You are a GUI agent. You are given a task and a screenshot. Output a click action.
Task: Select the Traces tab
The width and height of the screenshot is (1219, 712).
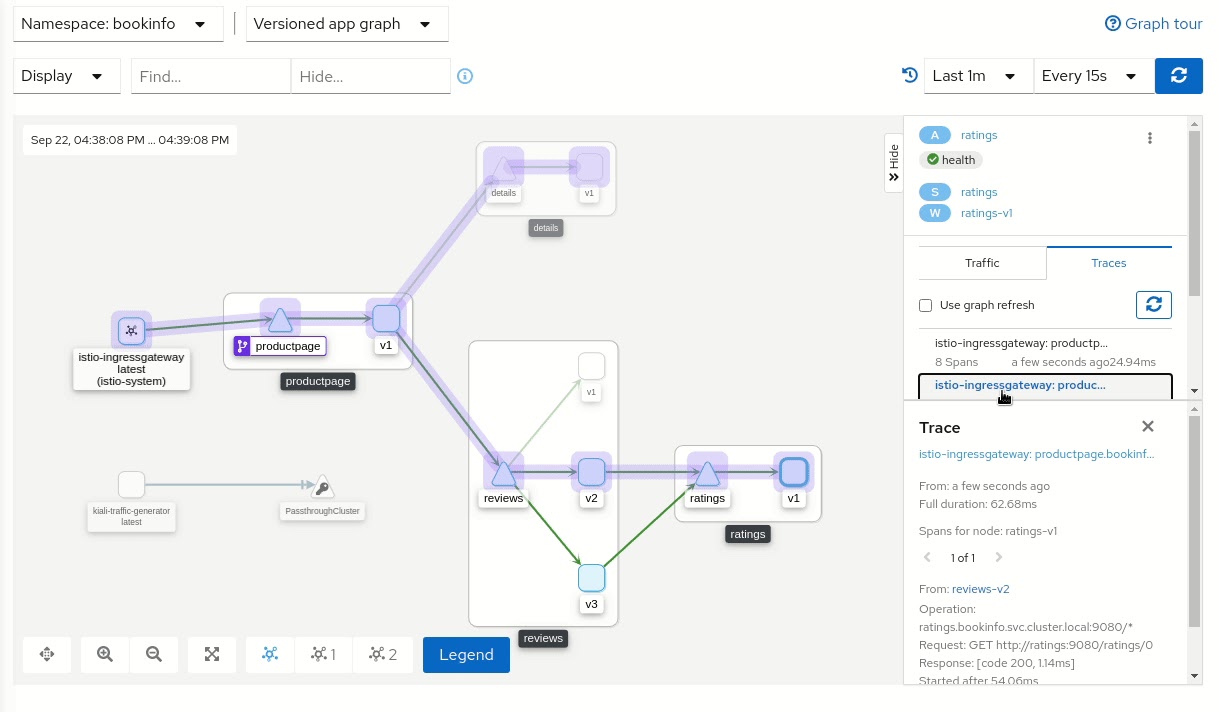point(1108,263)
